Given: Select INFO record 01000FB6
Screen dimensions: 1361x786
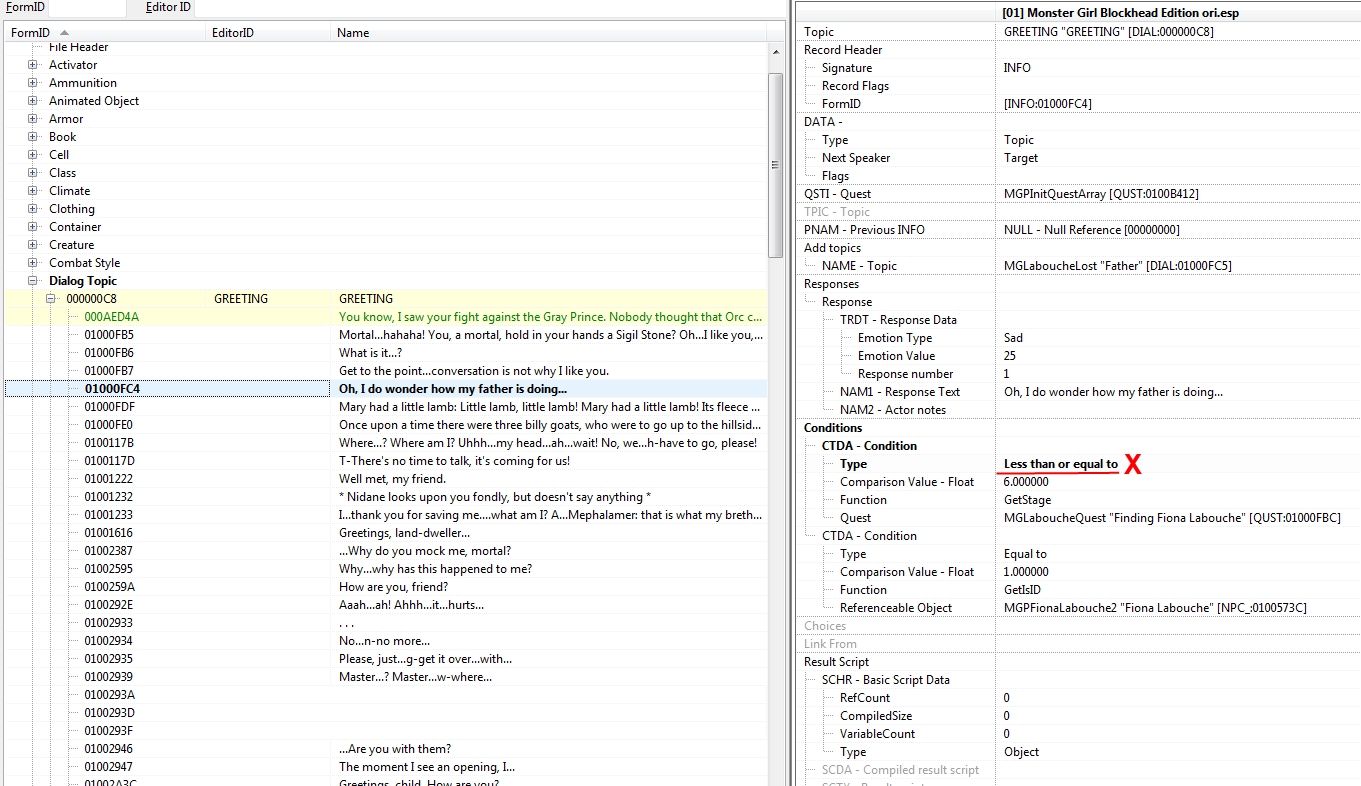Looking at the screenshot, I should pyautogui.click(x=385, y=353).
